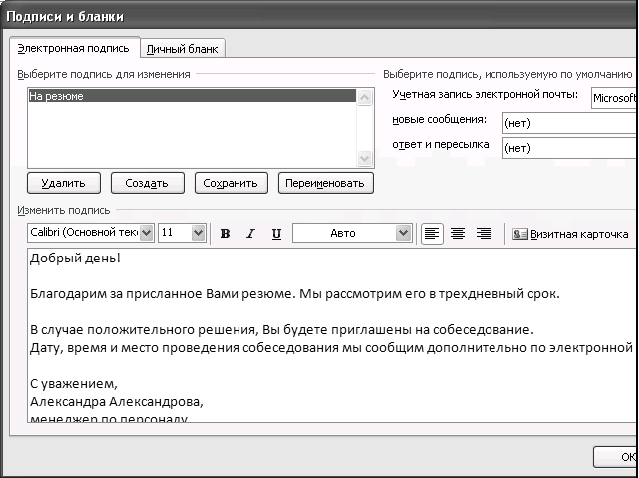Switch to the Личный бланк tab

coord(184,48)
